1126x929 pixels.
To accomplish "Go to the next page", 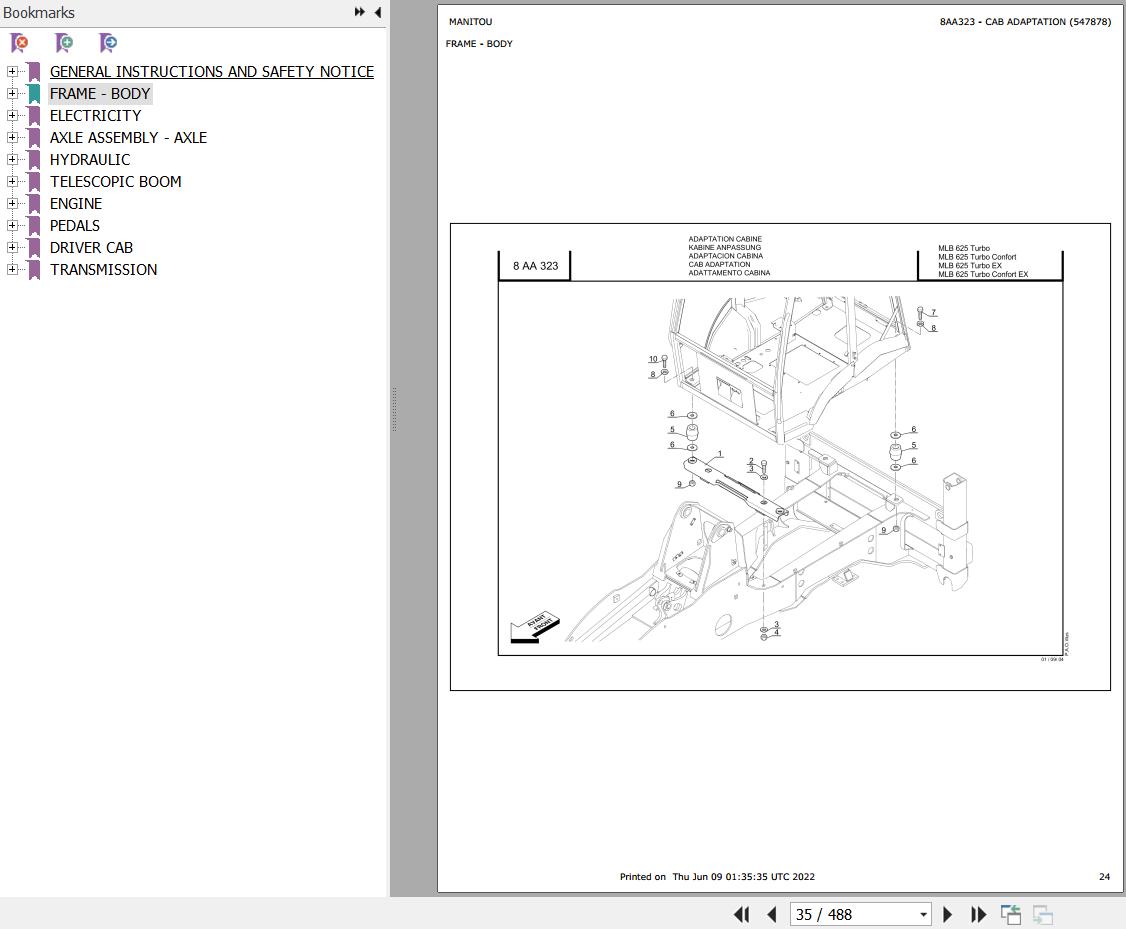I will click(947, 914).
